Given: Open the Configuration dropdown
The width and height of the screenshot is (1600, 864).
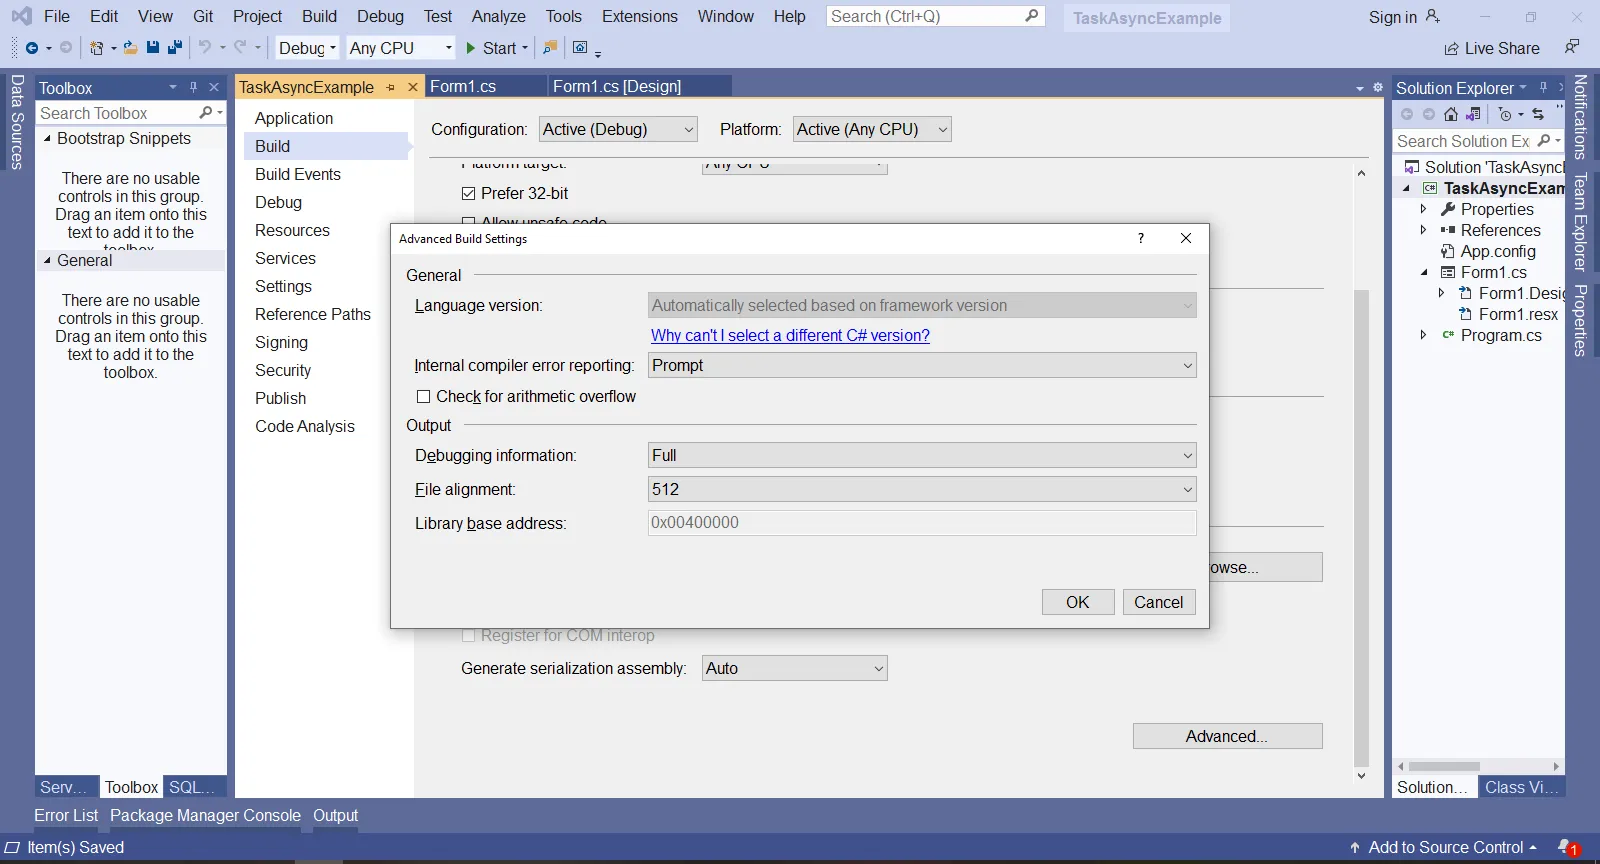Looking at the screenshot, I should [x=618, y=129].
